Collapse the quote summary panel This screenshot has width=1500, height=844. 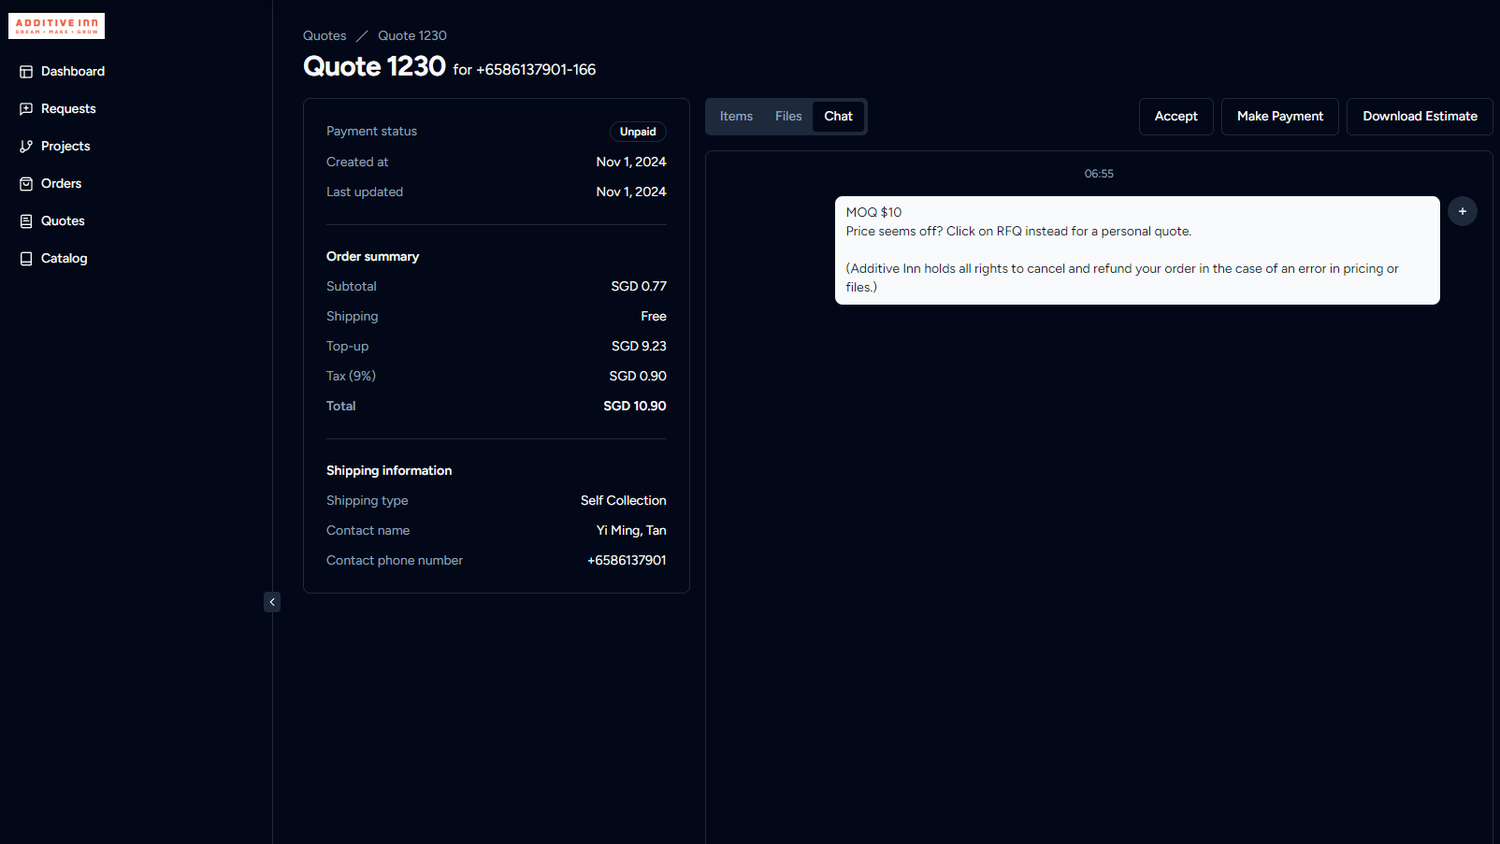coord(272,601)
